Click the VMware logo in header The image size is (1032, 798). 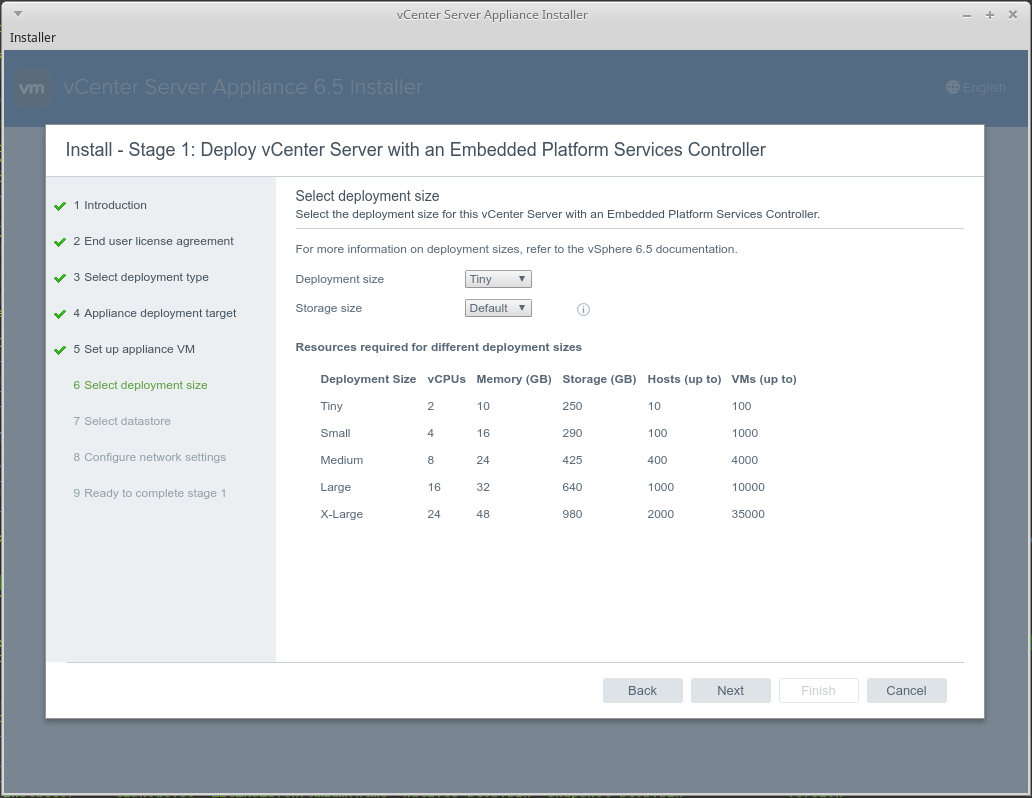32,88
